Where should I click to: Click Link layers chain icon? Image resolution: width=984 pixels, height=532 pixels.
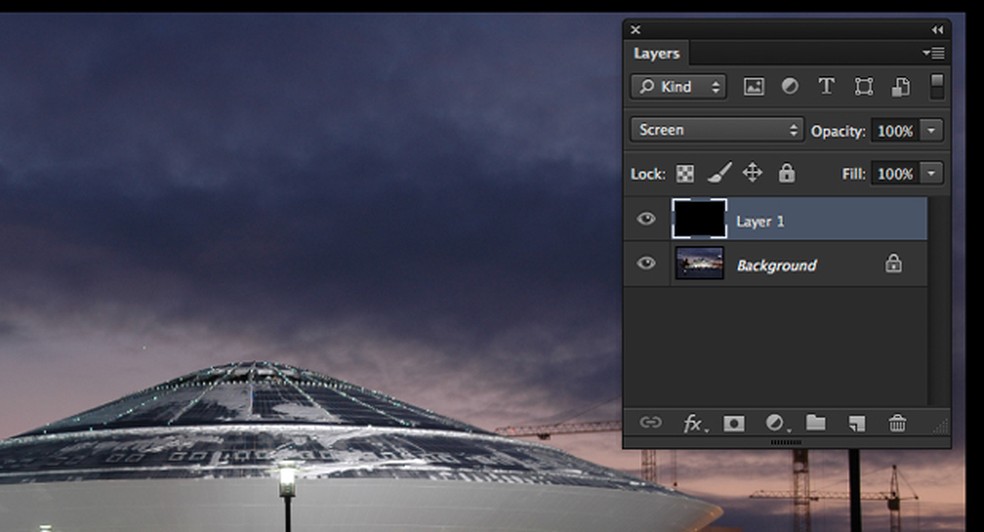tap(650, 423)
